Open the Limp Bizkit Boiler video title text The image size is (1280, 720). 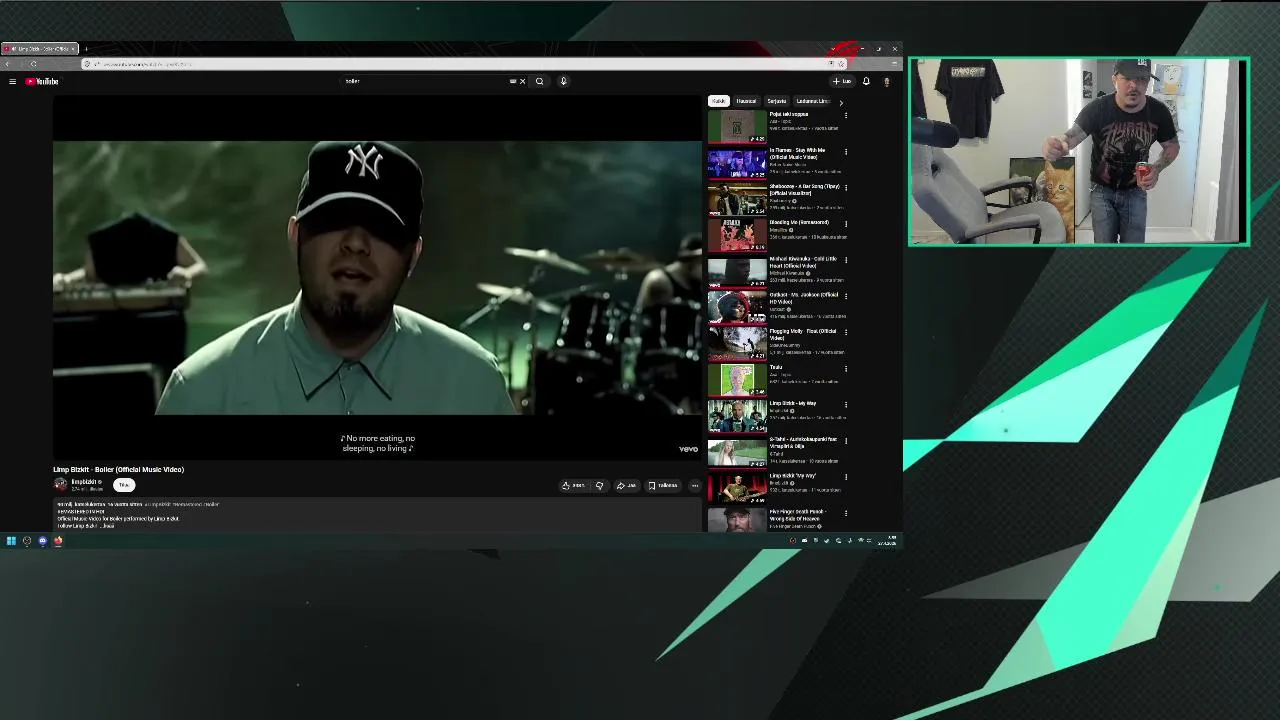pyautogui.click(x=118, y=470)
